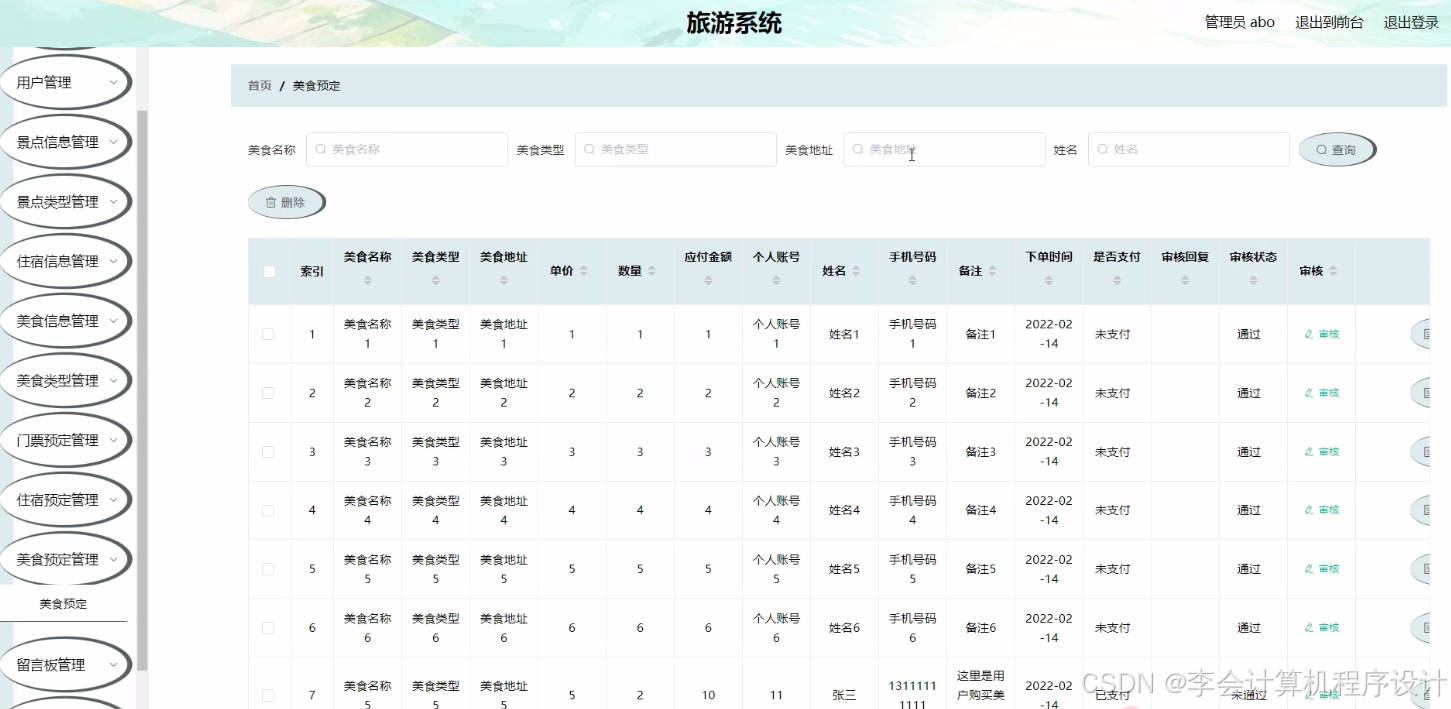
Task: Expand 用户管理 sidebar menu
Action: pos(66,82)
